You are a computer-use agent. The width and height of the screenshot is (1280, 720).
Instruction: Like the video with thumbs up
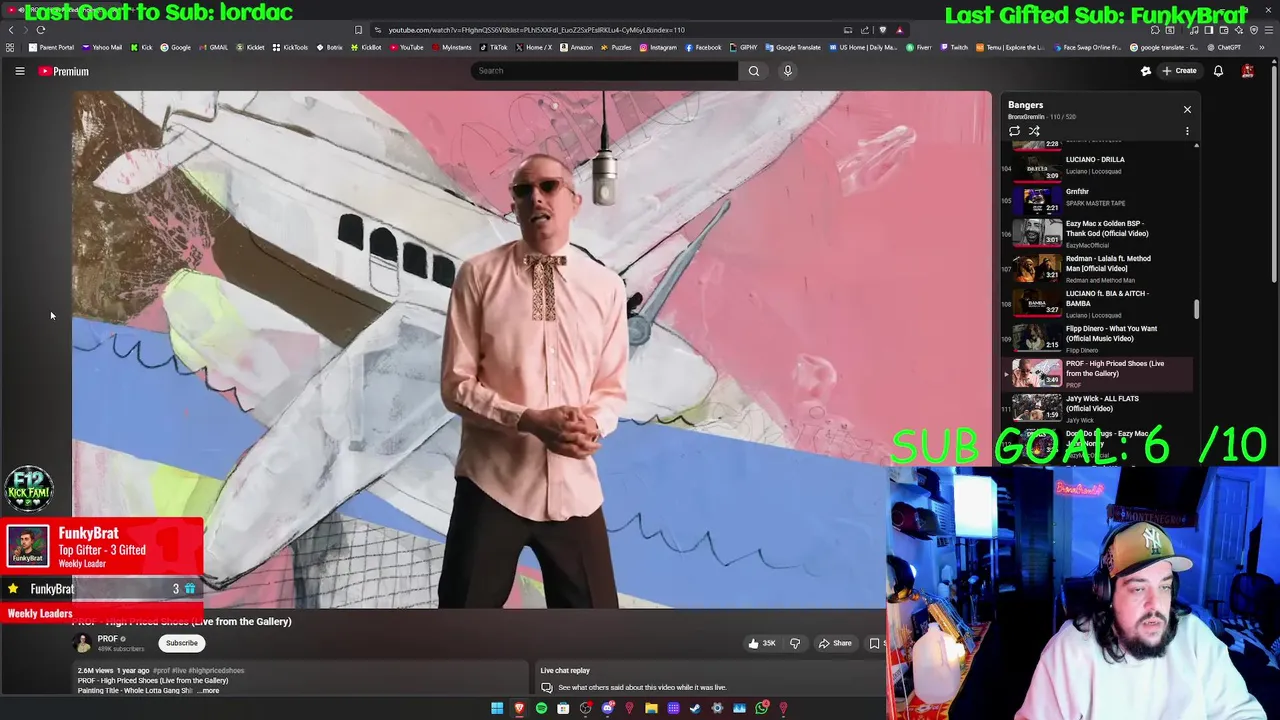point(761,643)
